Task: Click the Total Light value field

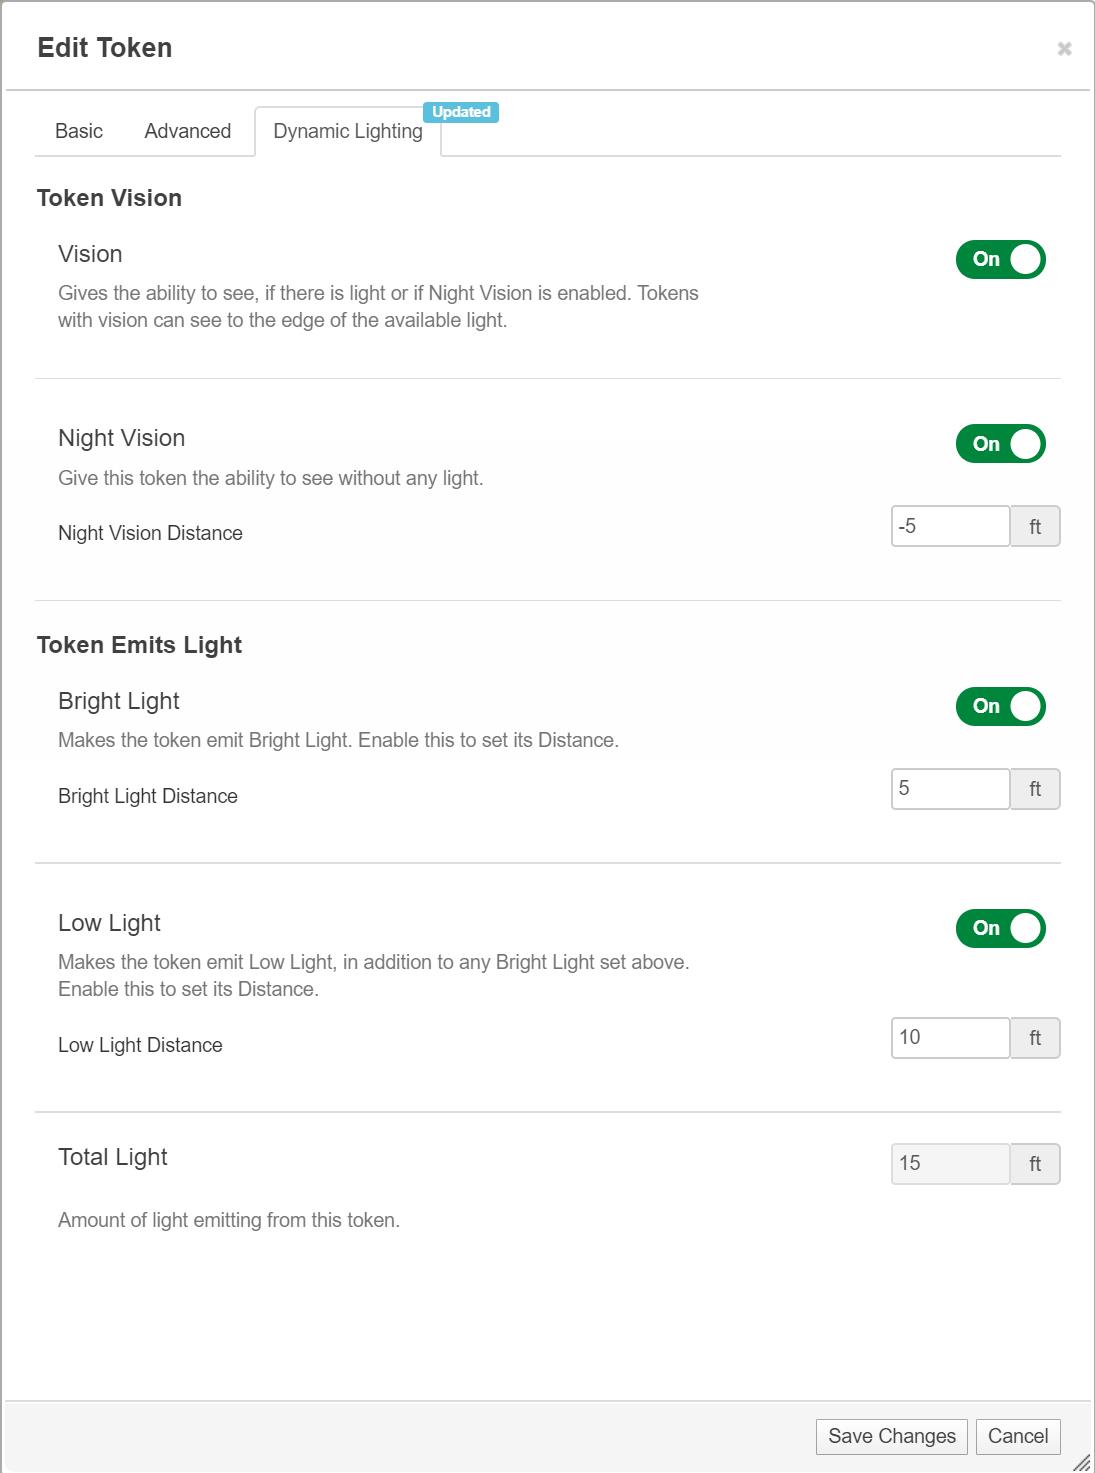Action: (950, 1164)
